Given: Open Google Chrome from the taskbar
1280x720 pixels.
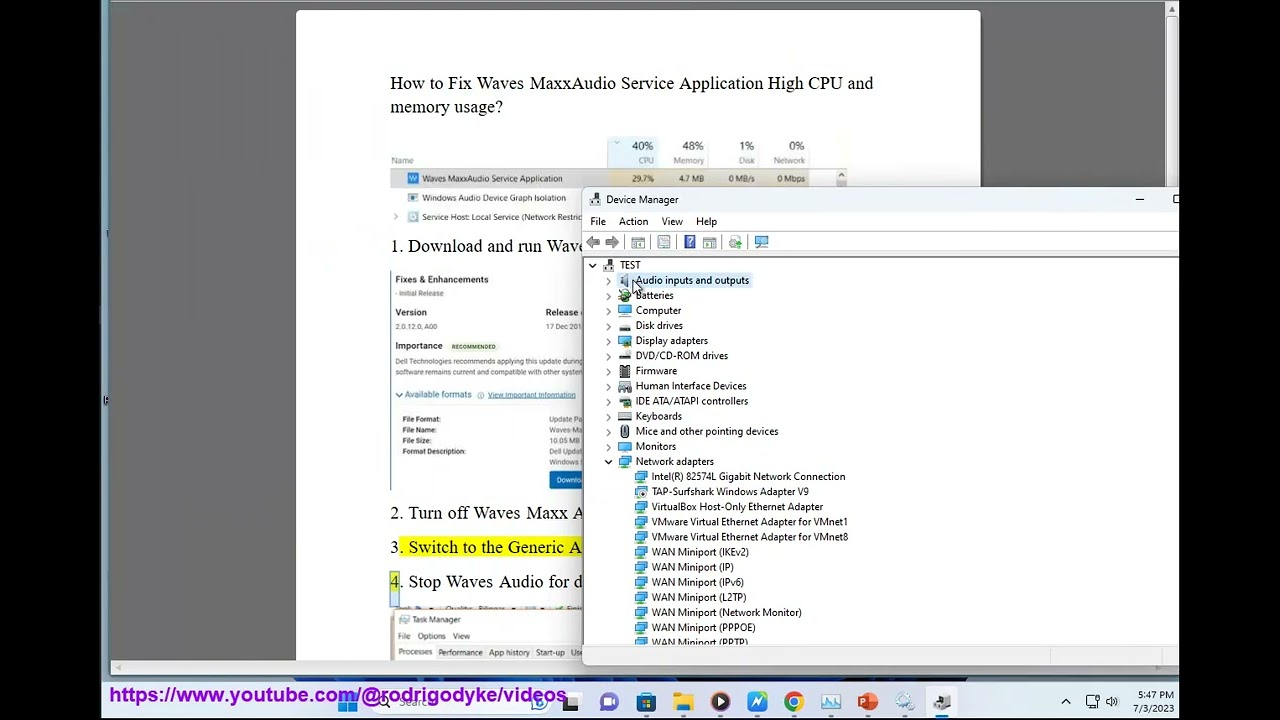Looking at the screenshot, I should pos(793,702).
